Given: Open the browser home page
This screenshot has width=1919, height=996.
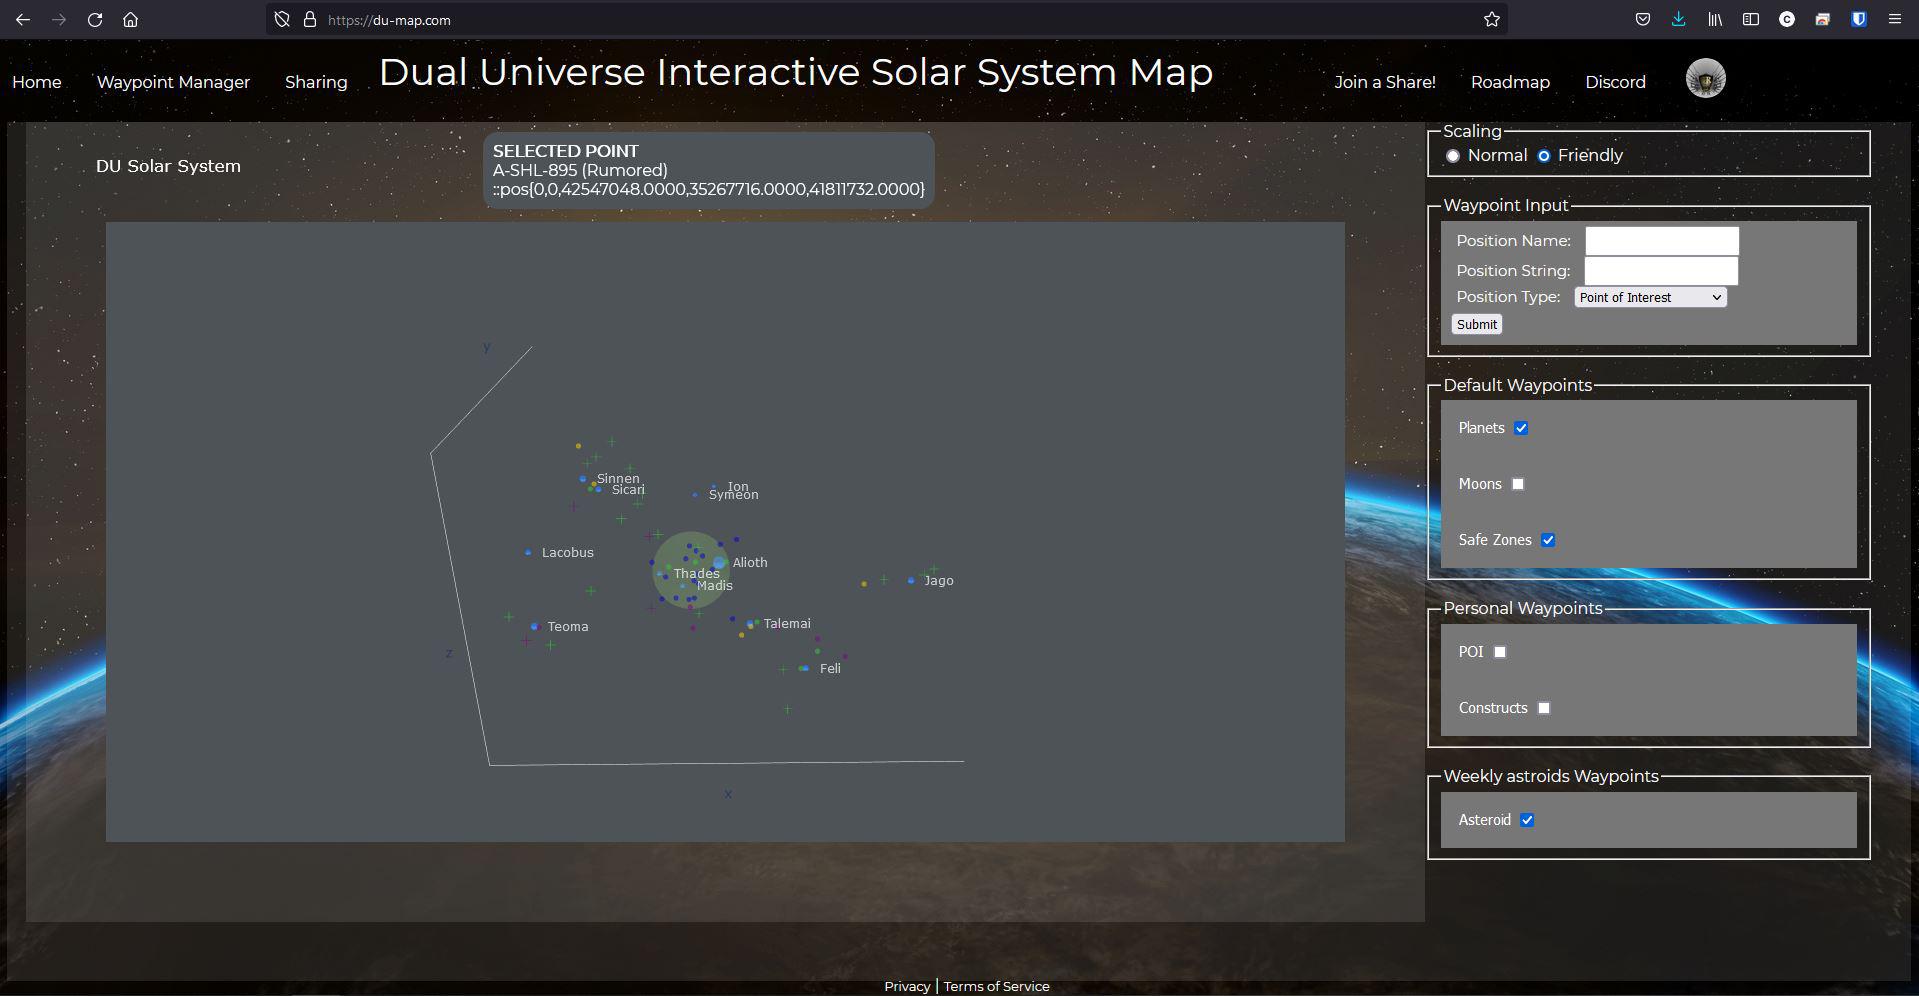Looking at the screenshot, I should (x=130, y=19).
